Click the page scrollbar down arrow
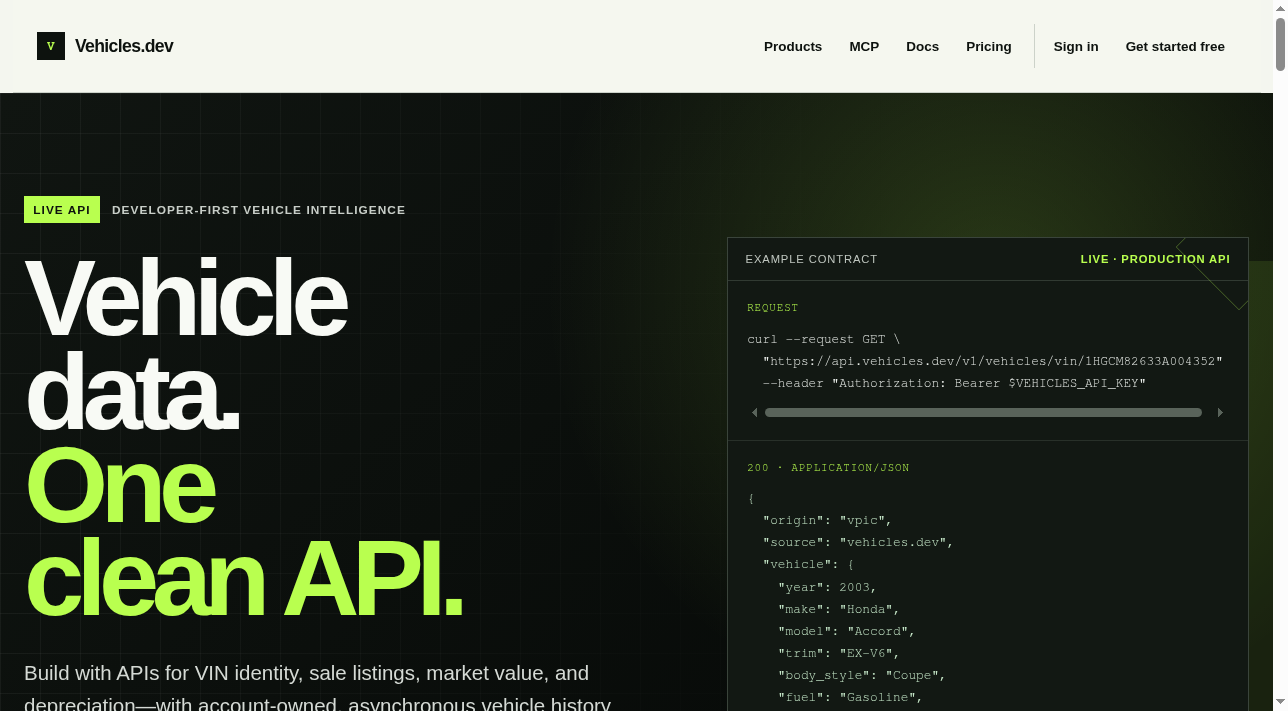This screenshot has height=711, width=1288. (1280, 702)
